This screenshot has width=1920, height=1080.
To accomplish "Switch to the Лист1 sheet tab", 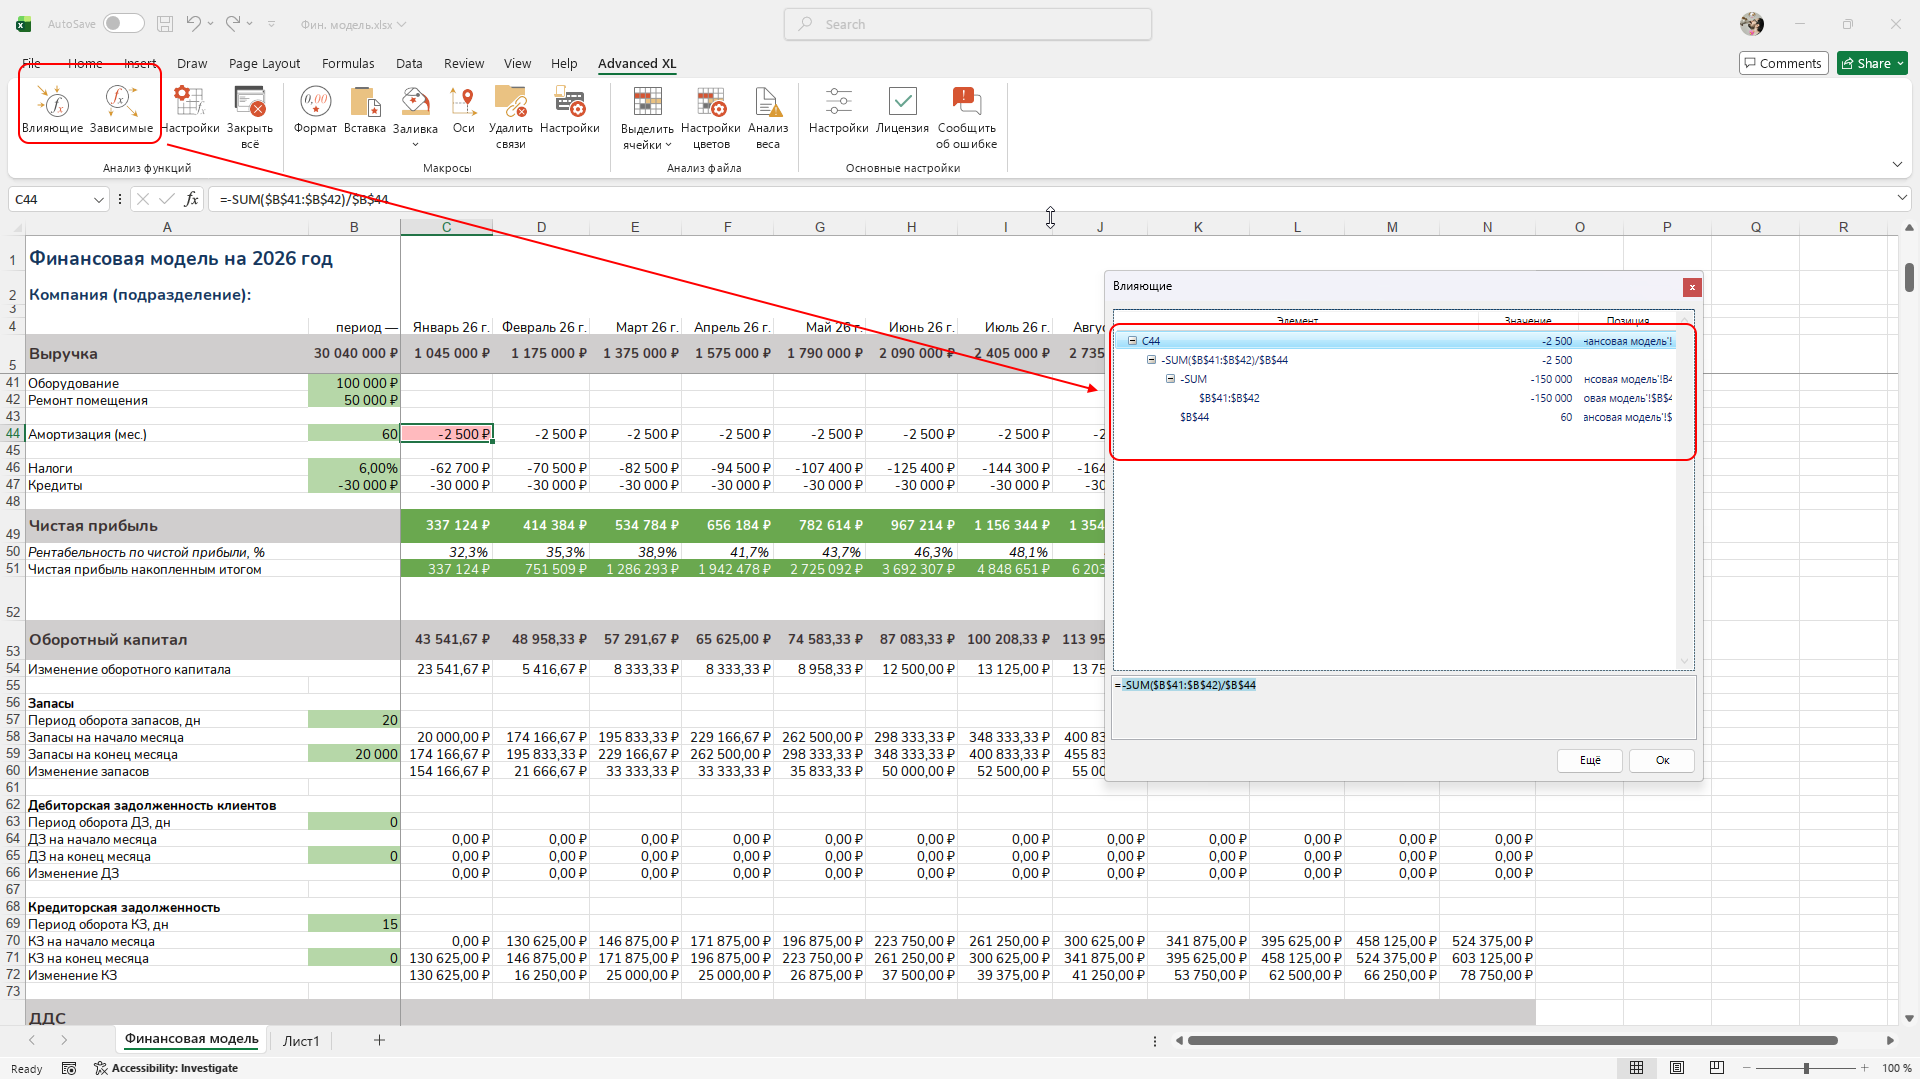I will (300, 1041).
